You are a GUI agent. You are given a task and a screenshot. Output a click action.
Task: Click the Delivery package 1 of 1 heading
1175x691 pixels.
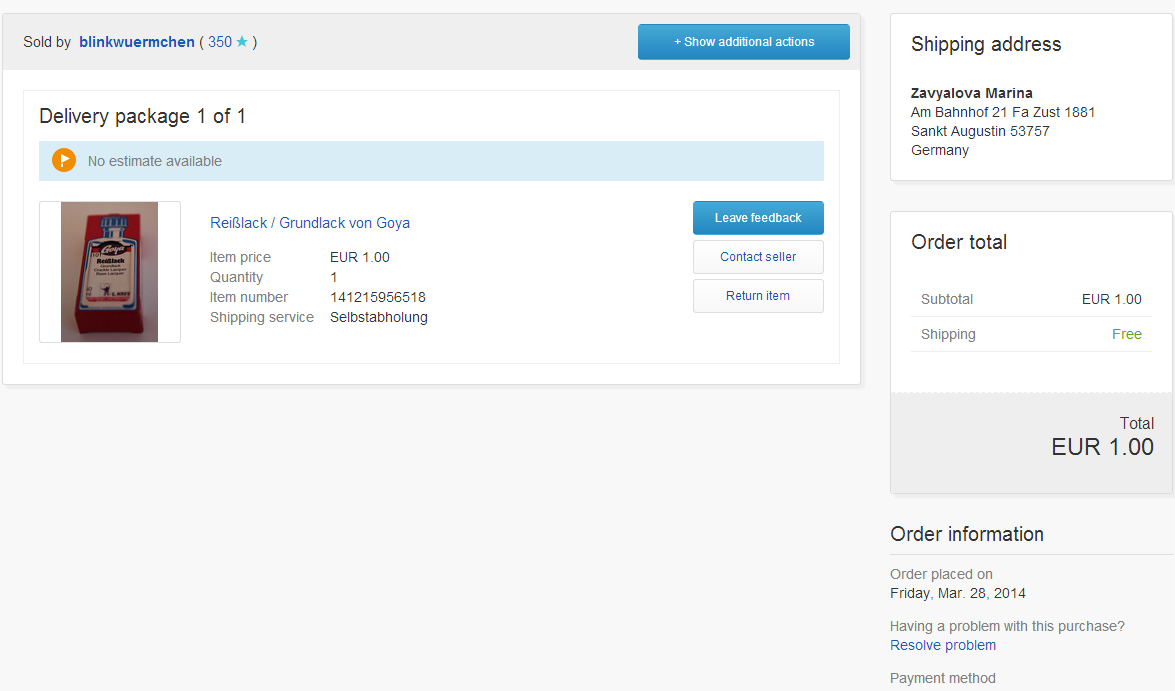pyautogui.click(x=143, y=116)
